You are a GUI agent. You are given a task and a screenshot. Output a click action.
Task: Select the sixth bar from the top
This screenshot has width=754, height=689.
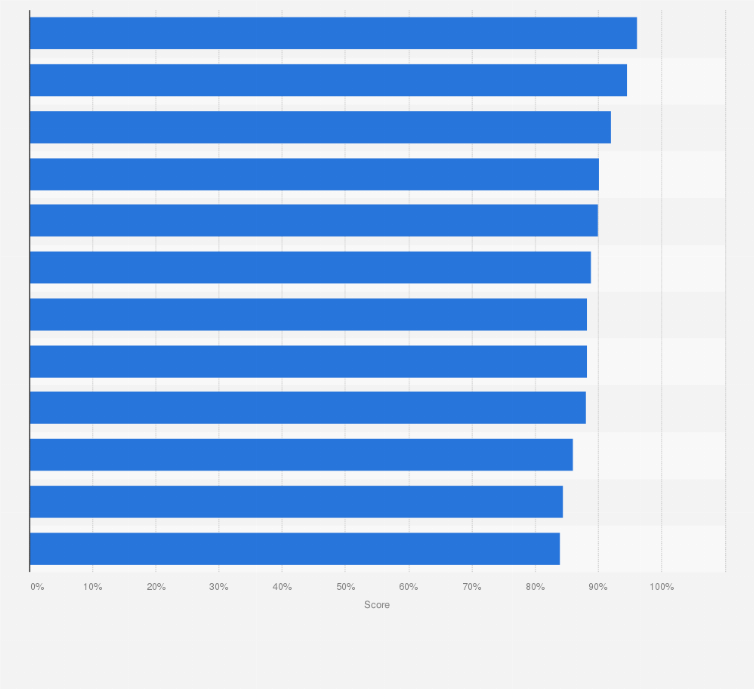(310, 267)
